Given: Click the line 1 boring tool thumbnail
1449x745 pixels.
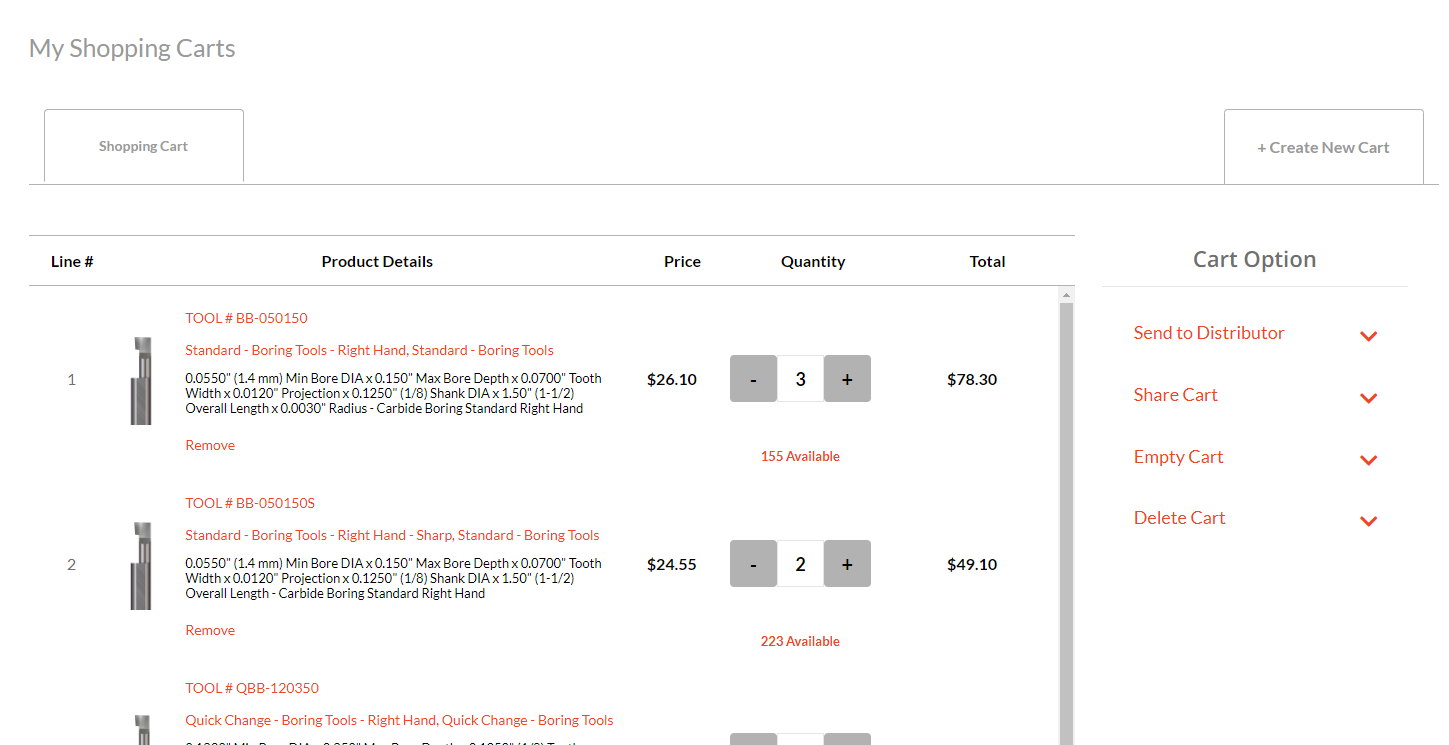Looking at the screenshot, I should coord(141,380).
